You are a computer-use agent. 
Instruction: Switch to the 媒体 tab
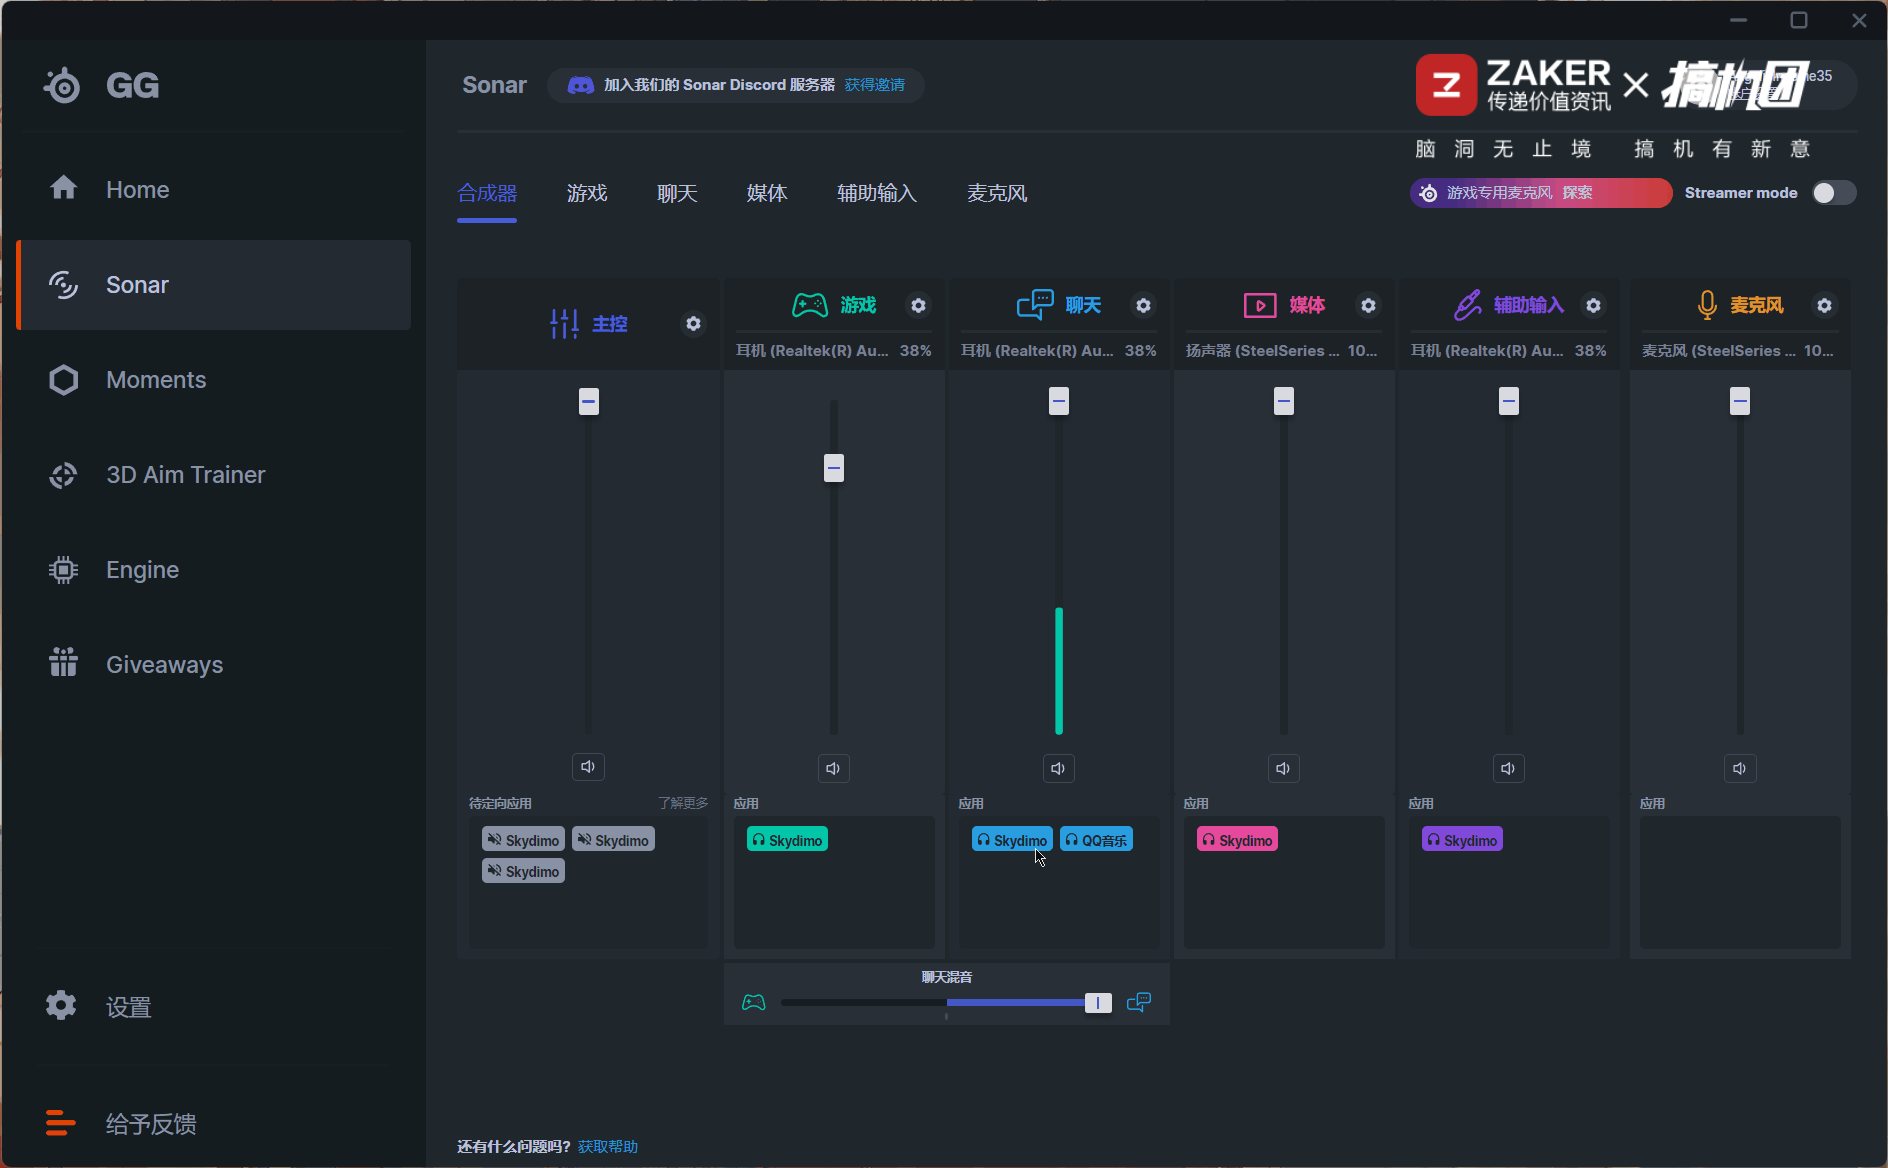click(767, 193)
